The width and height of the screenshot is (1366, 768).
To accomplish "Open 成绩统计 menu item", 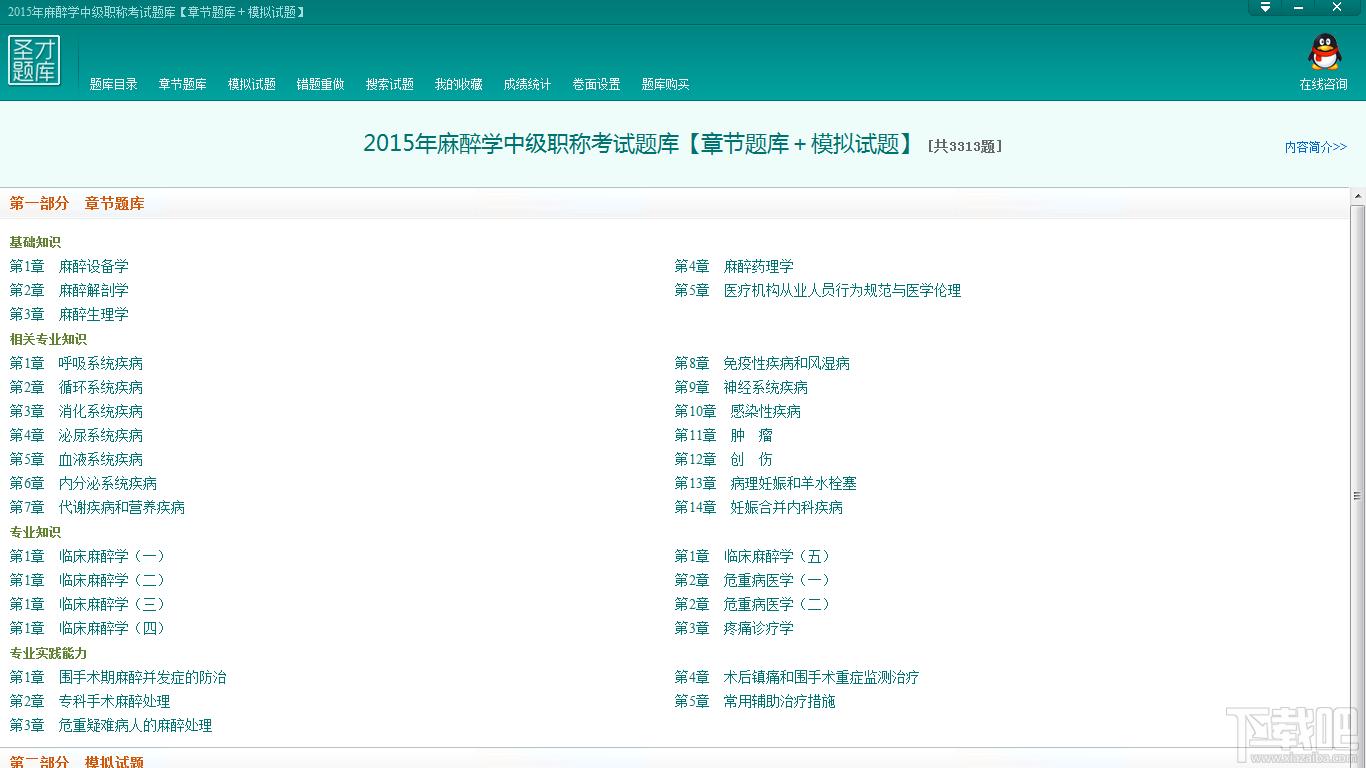I will click(528, 84).
